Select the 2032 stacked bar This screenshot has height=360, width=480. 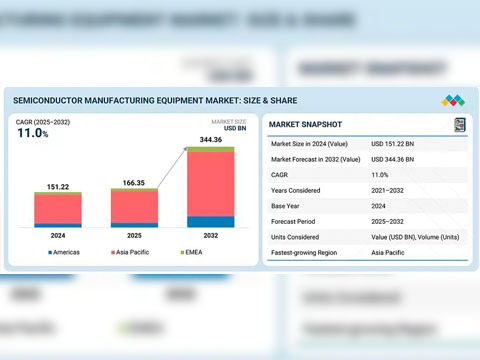tap(211, 187)
